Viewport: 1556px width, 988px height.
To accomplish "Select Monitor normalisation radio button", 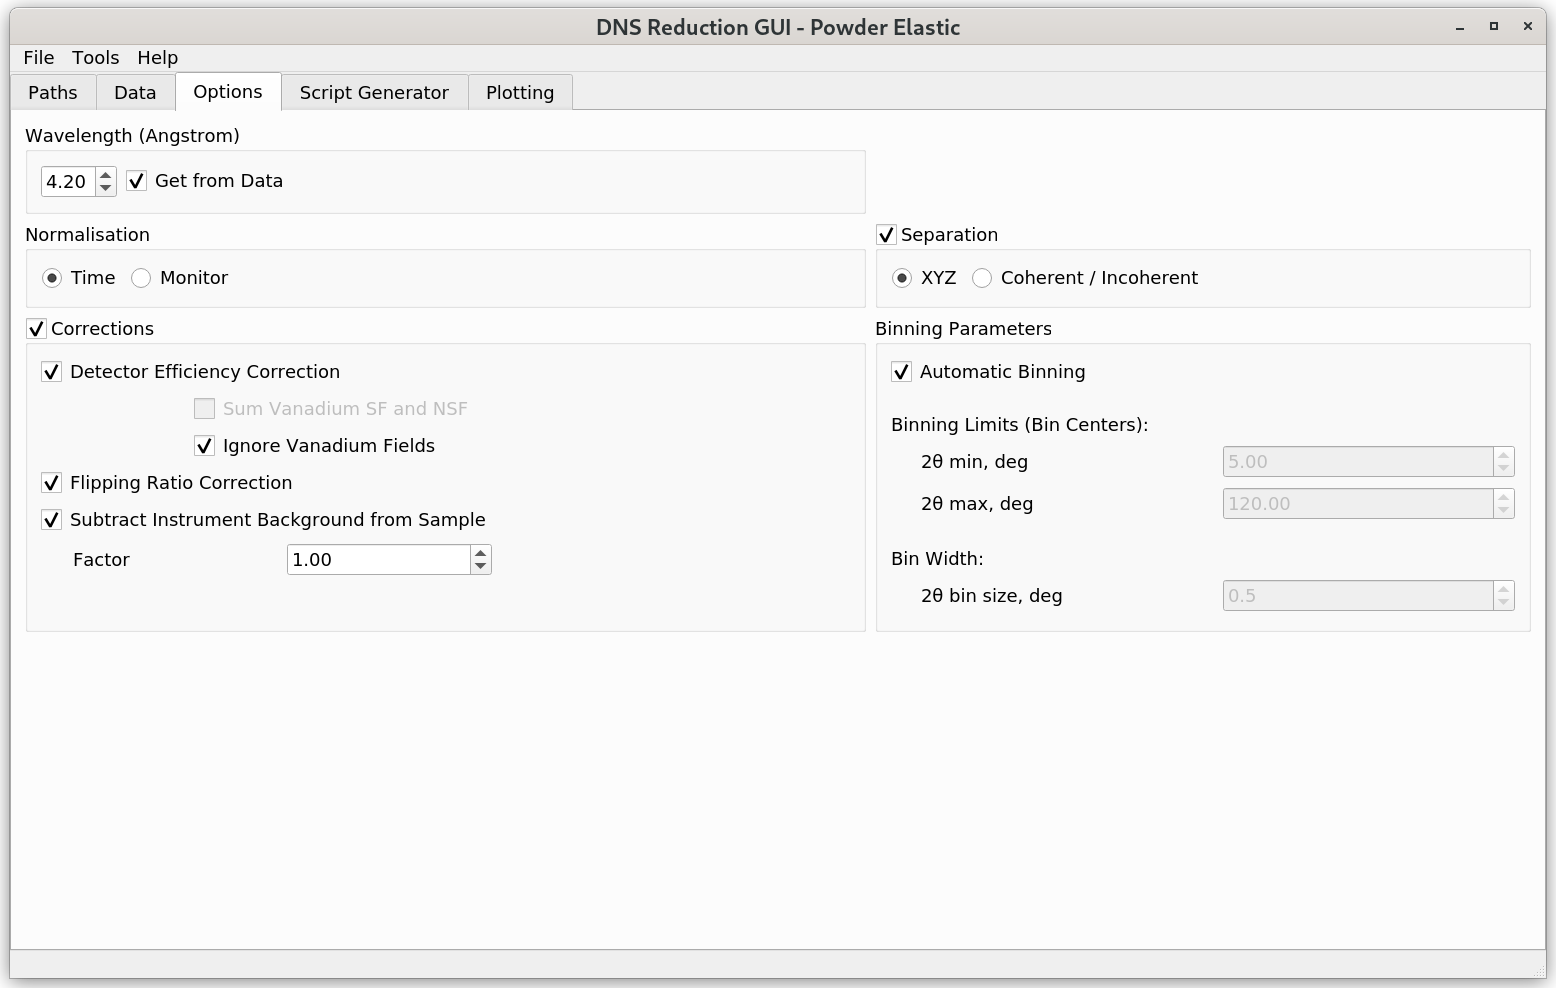I will pyautogui.click(x=141, y=278).
